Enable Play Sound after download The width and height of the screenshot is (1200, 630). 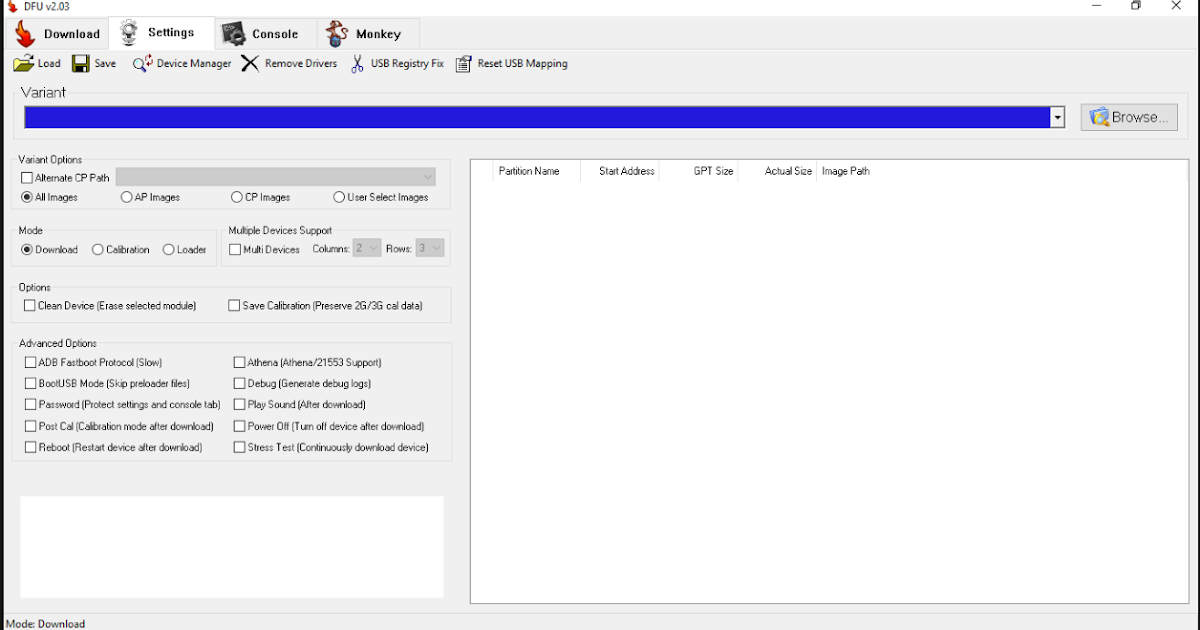click(238, 404)
